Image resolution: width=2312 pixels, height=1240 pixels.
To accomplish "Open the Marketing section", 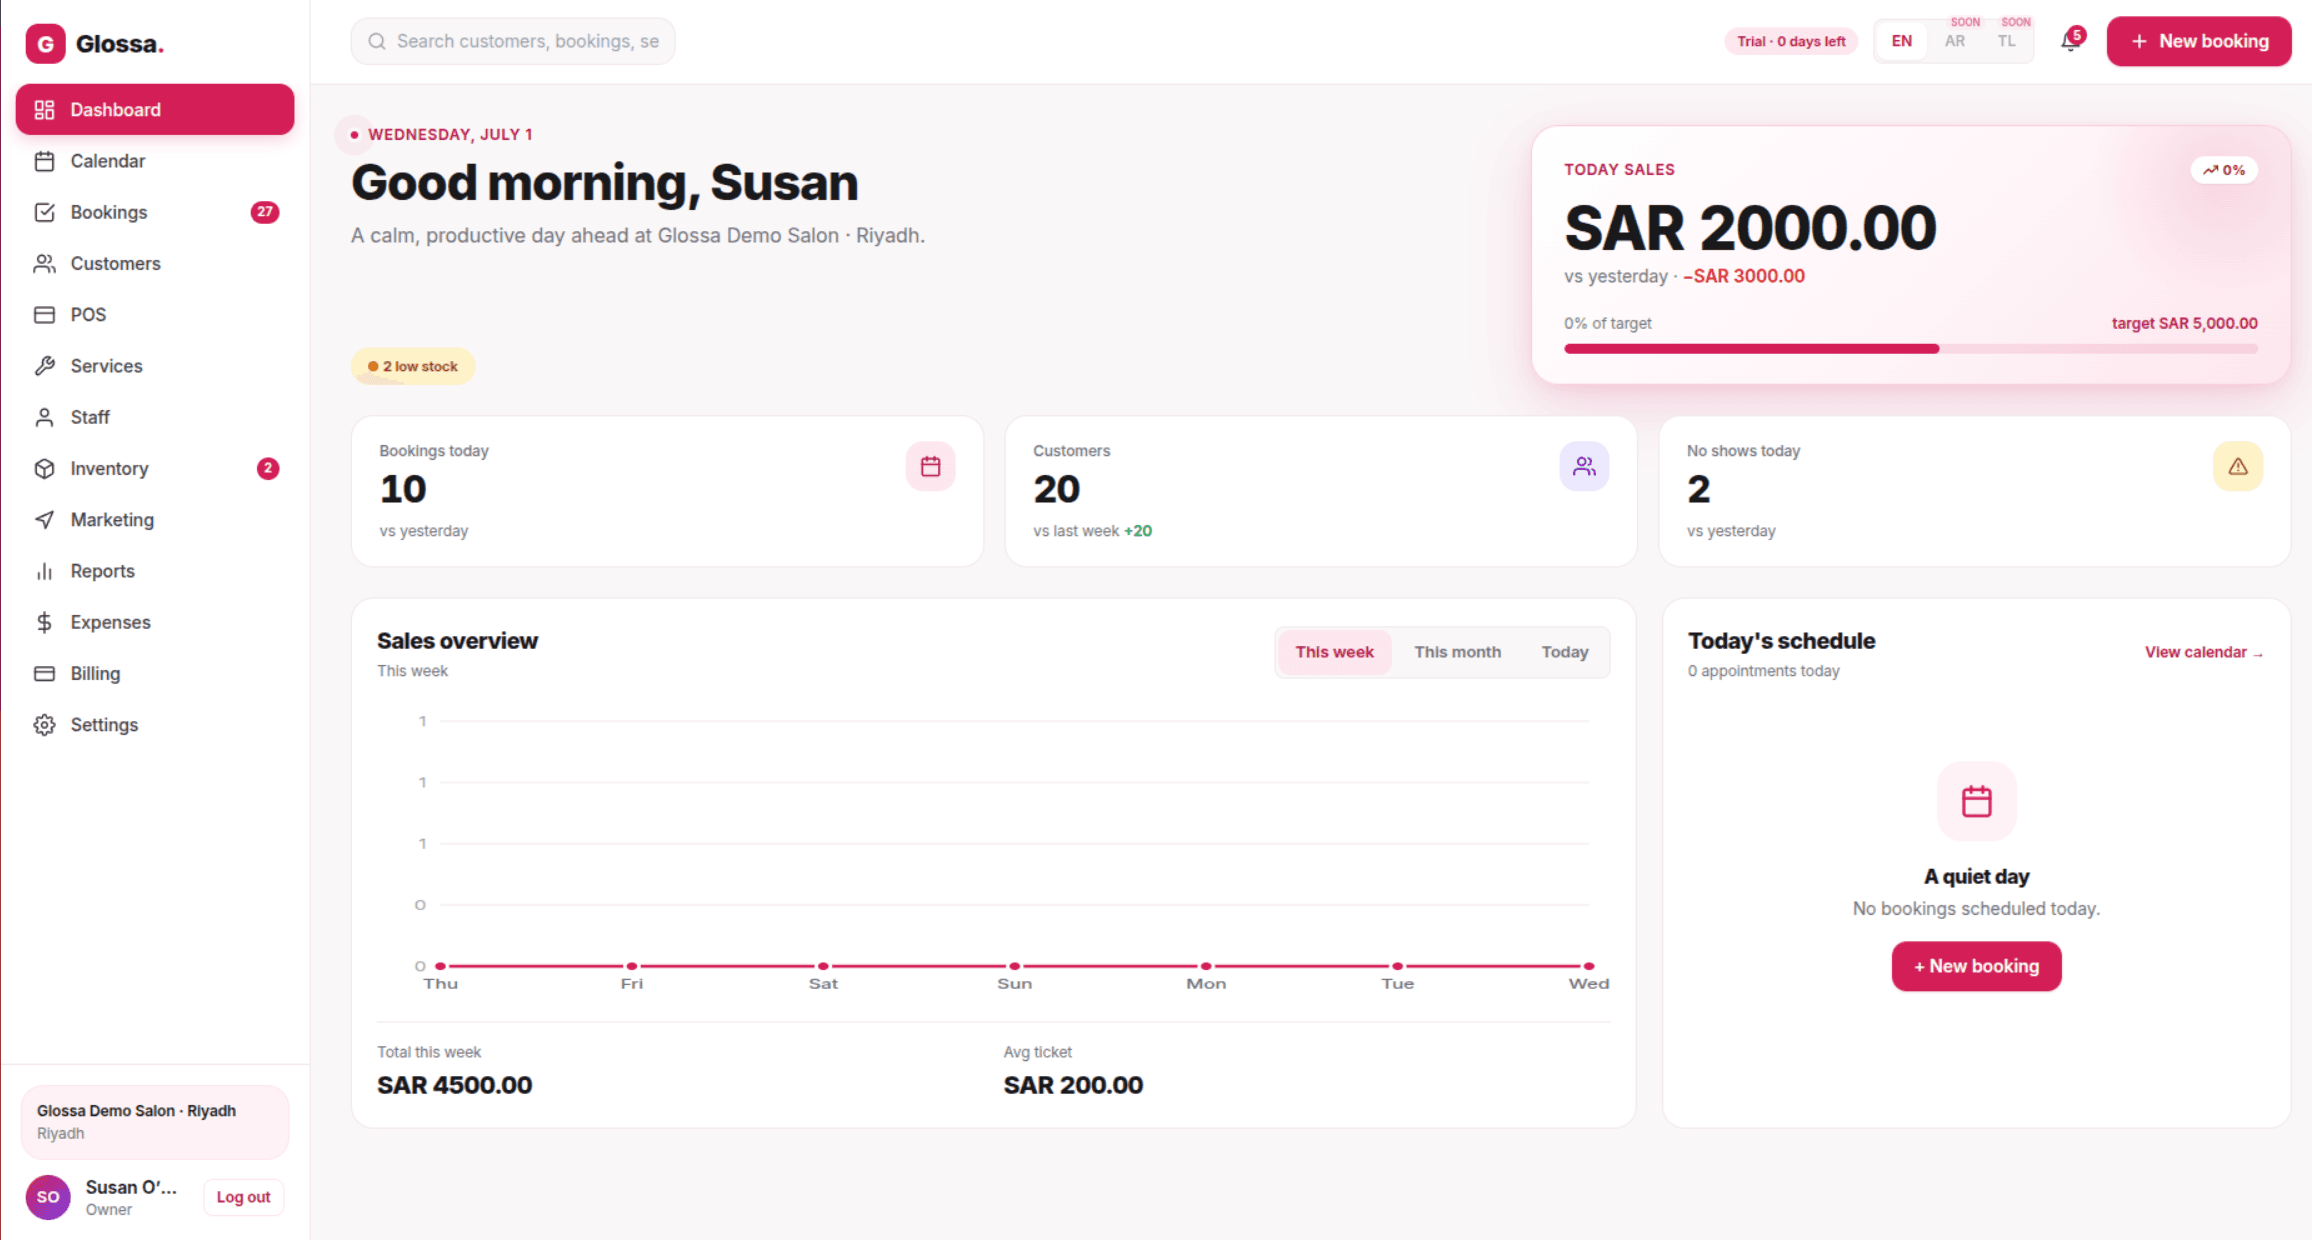I will 155,520.
